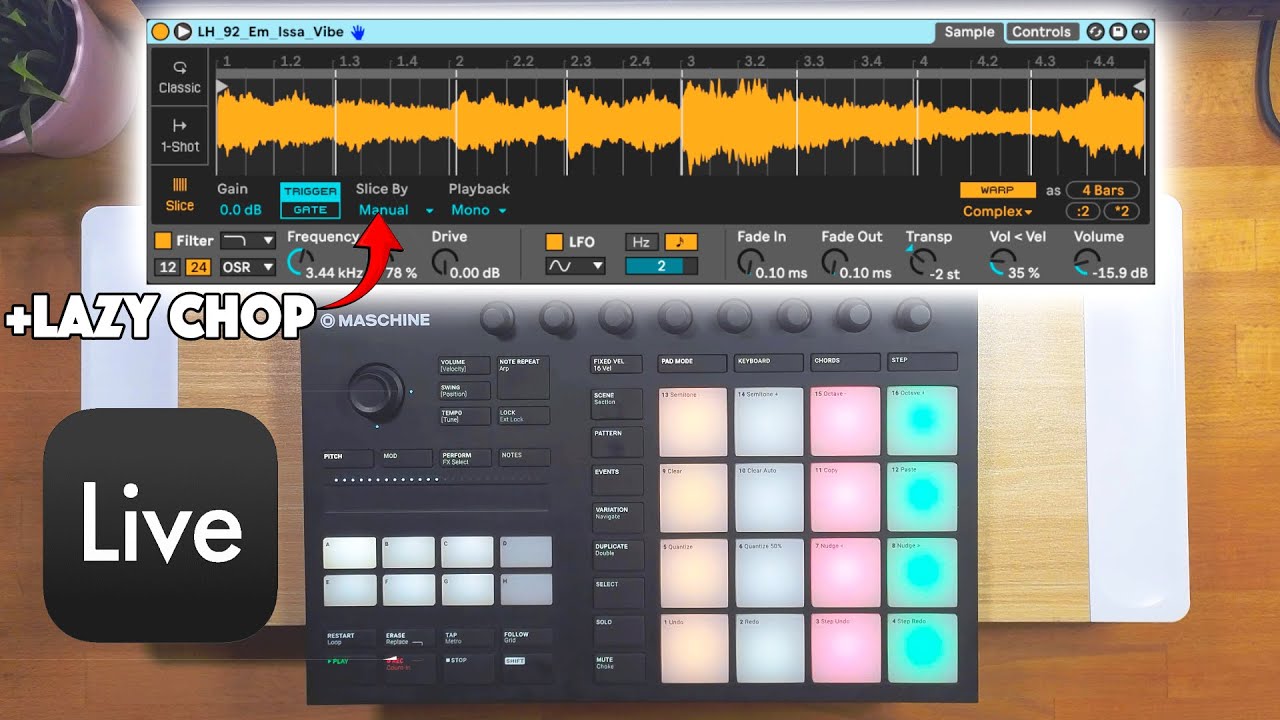Select PAD MODE on the Maschine

coord(692,363)
